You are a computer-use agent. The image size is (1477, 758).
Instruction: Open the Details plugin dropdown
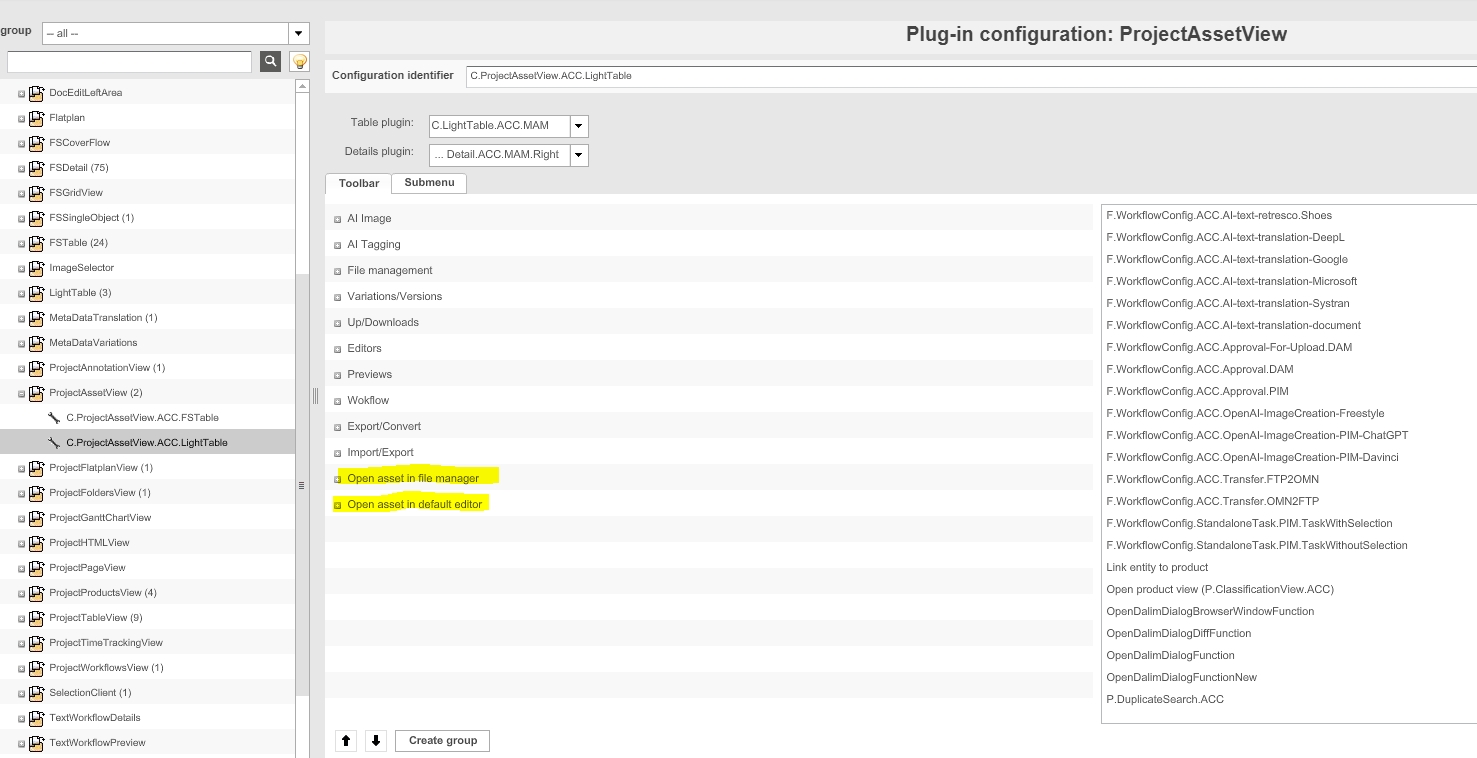click(x=579, y=155)
